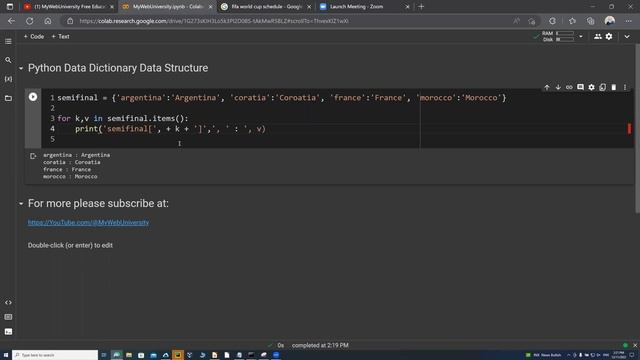
Task: Open the table of contents sidebar icon
Action: [x=8, y=41]
